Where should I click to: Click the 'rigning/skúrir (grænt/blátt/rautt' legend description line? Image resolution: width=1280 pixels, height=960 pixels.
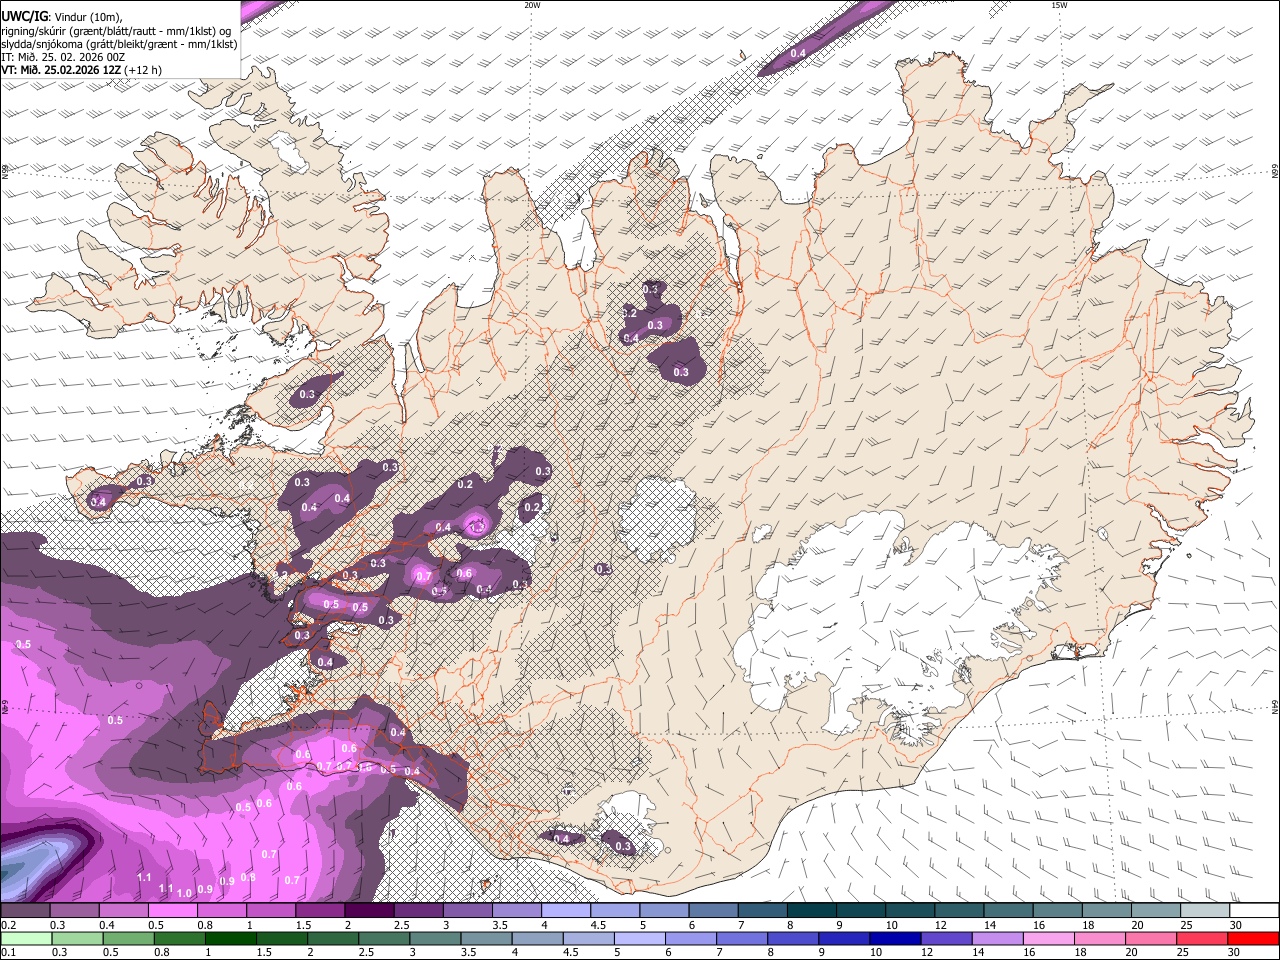point(116,30)
